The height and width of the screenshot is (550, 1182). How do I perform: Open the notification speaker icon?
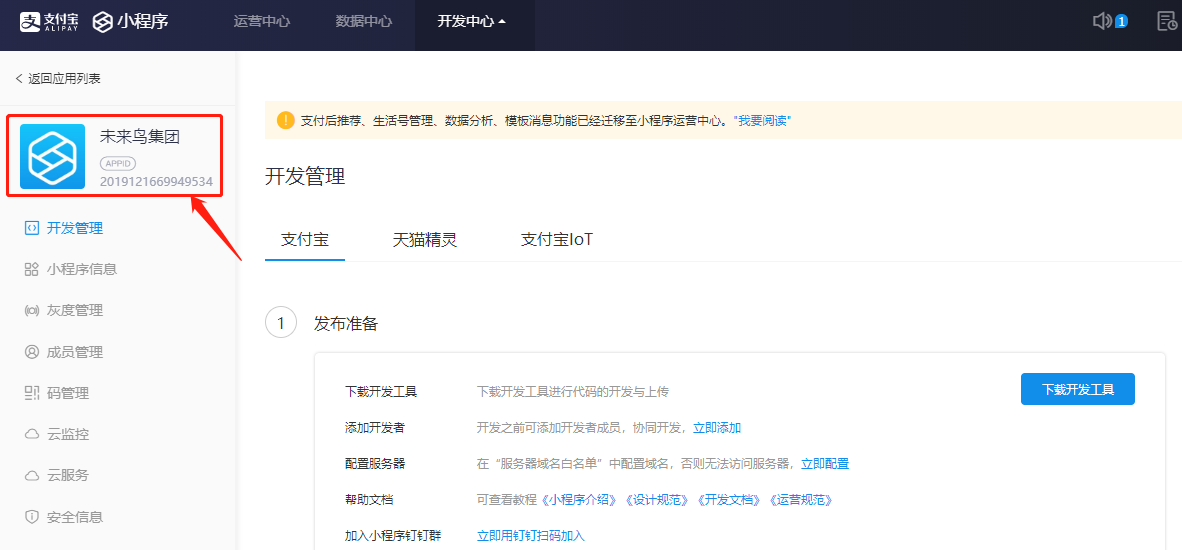pos(1102,21)
